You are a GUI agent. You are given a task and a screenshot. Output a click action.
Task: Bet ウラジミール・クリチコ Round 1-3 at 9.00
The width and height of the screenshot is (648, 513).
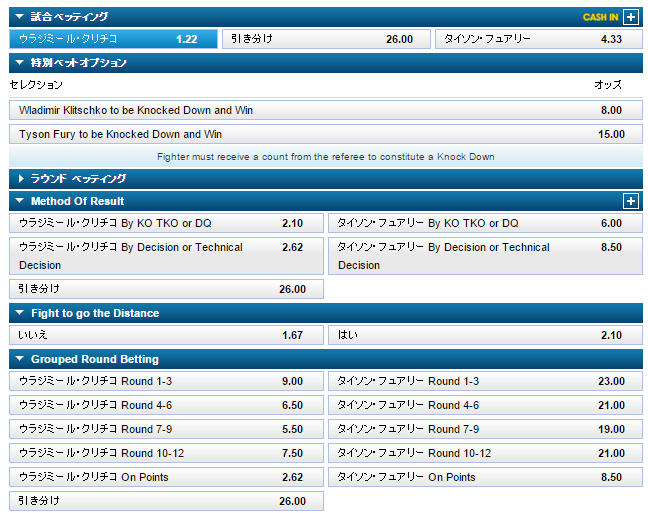click(166, 381)
